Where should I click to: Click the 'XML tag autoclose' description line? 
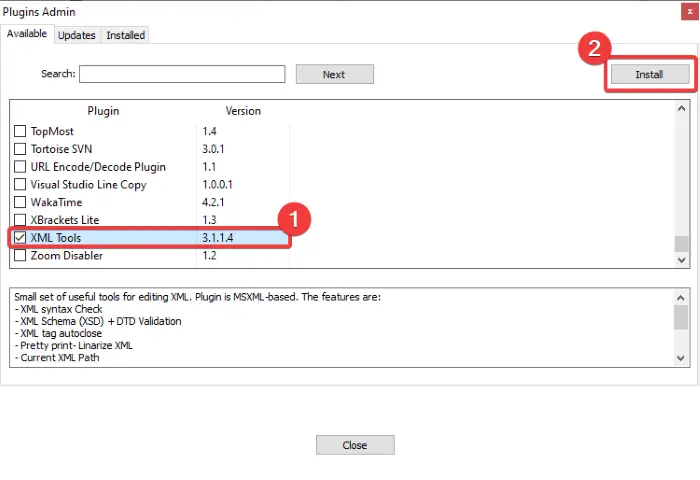click(58, 333)
